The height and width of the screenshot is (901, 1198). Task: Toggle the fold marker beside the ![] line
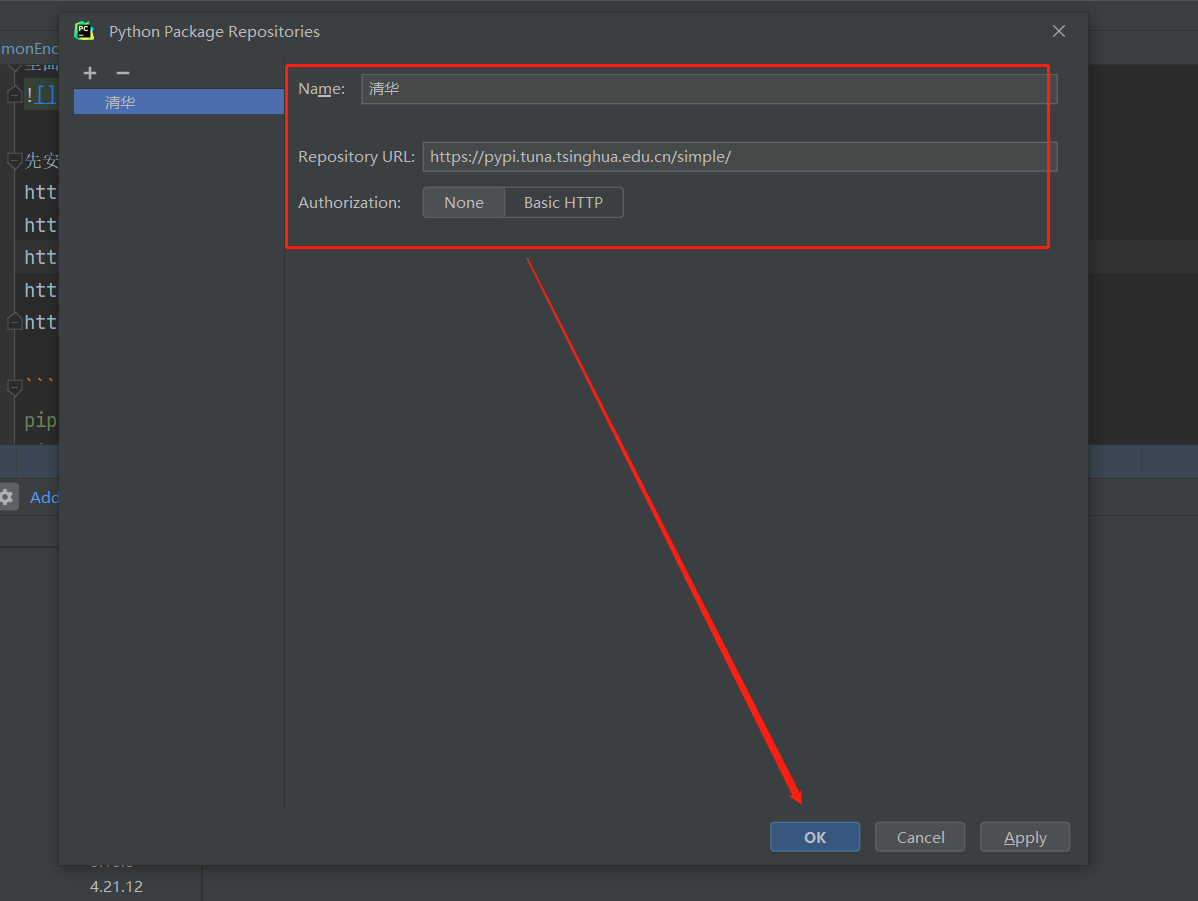click(x=14, y=95)
